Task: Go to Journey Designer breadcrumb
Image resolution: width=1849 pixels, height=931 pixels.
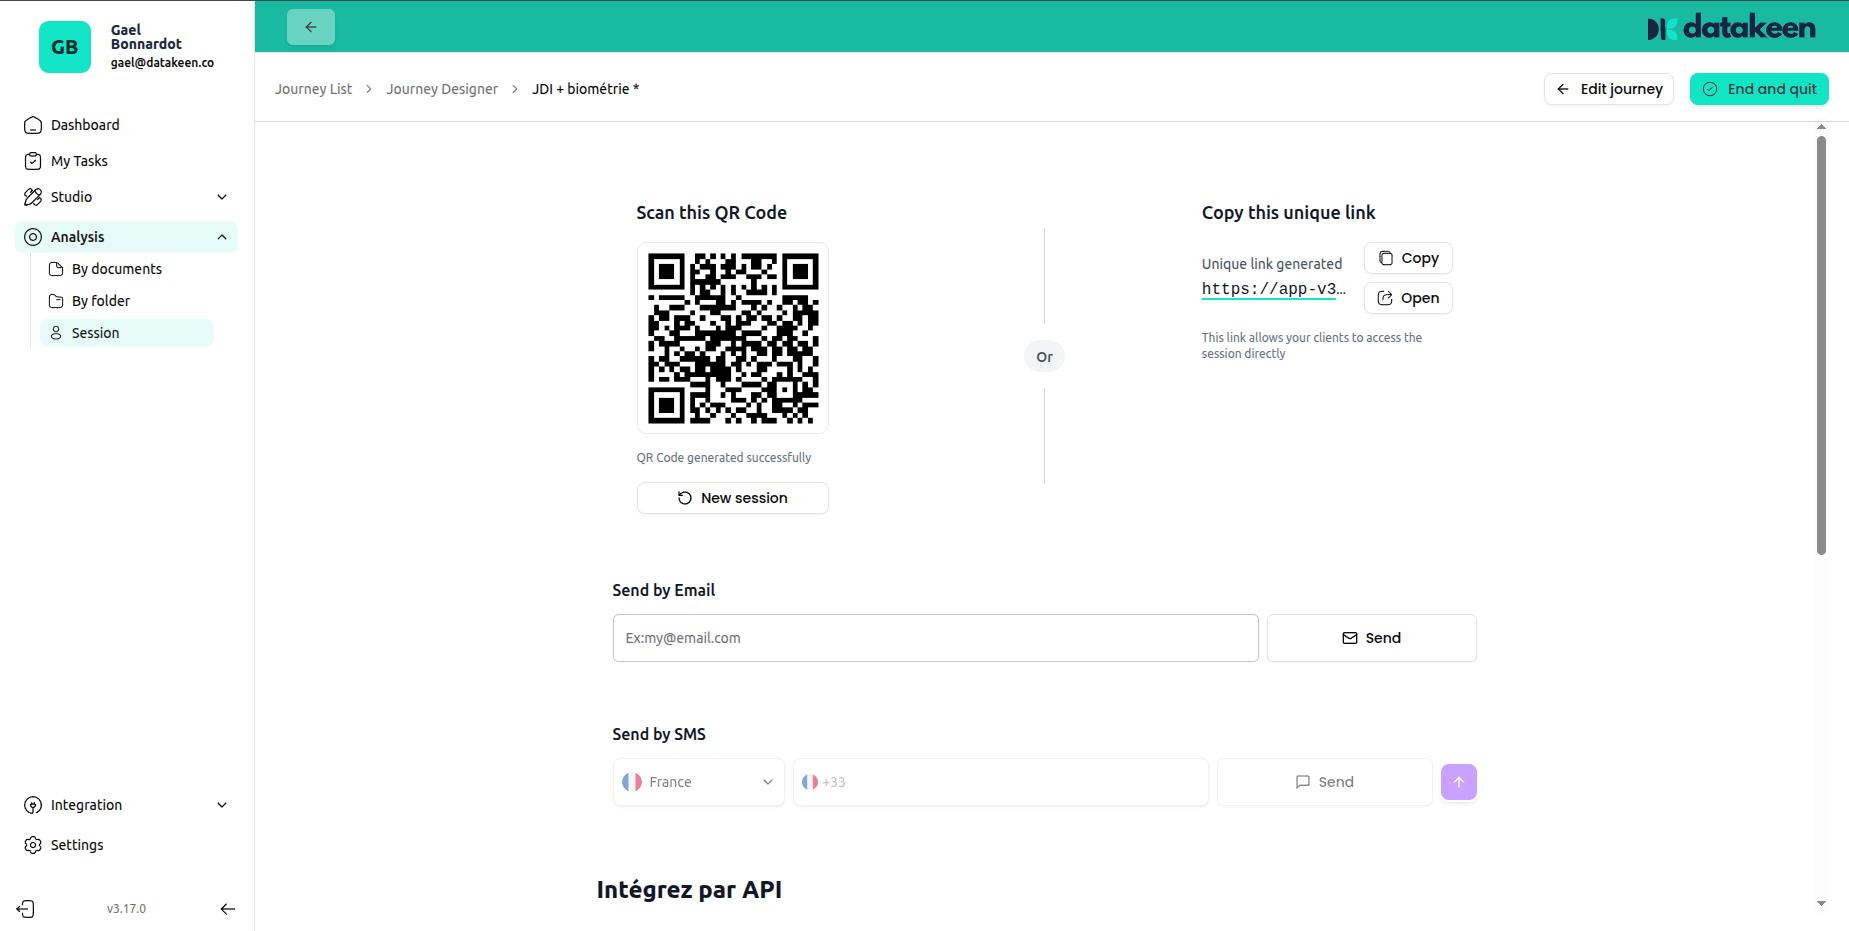Action: [x=442, y=89]
